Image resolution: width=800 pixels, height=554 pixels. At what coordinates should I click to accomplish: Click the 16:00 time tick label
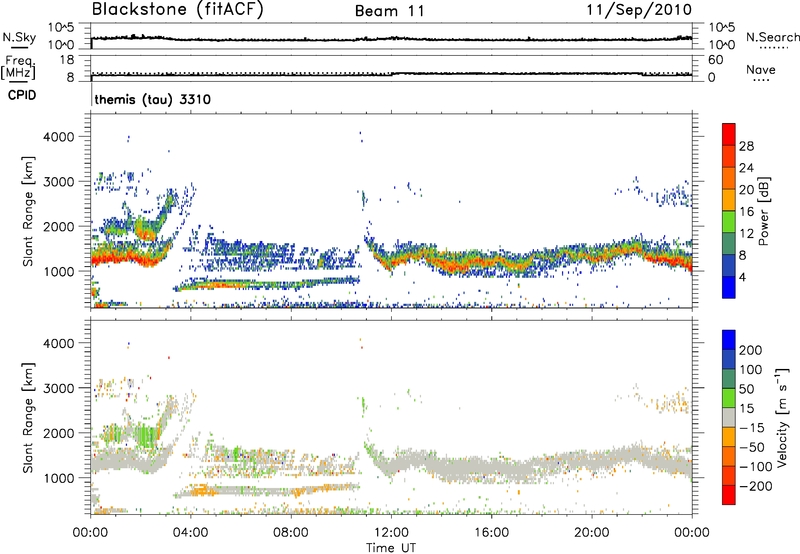pyautogui.click(x=491, y=533)
